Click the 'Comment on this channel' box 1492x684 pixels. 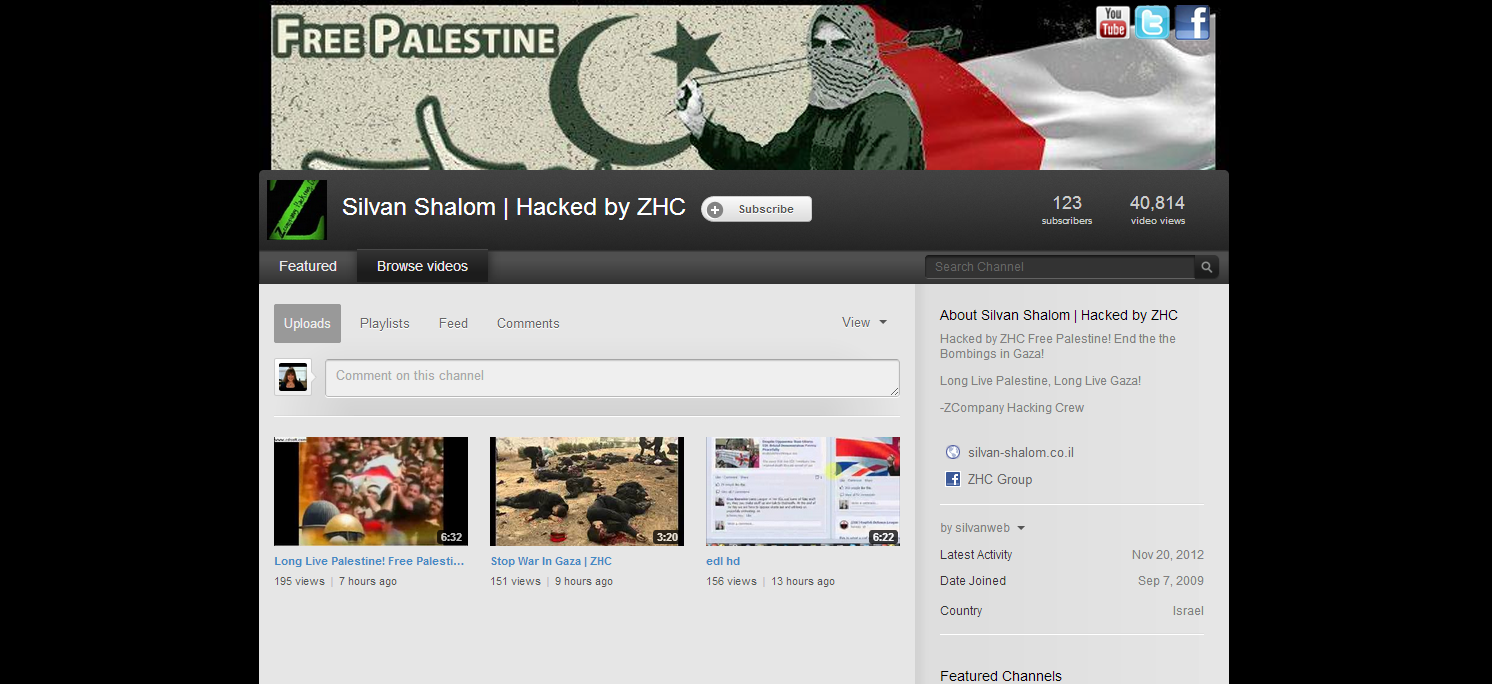point(612,378)
